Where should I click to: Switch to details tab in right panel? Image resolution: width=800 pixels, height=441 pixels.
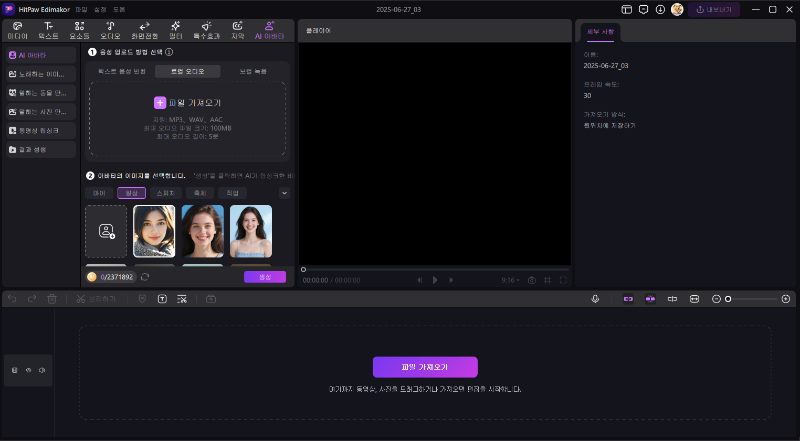tap(601, 32)
